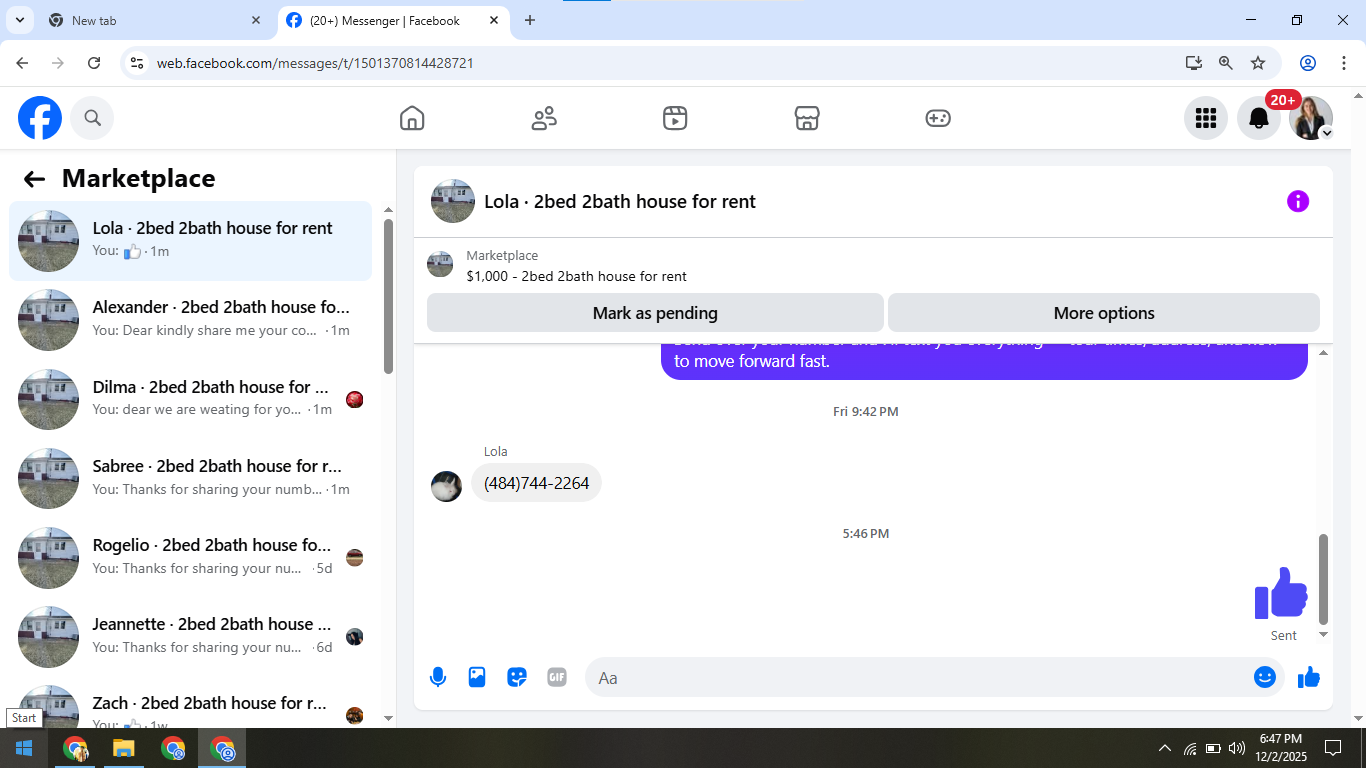Screen dimensions: 1366x768
Task: View site information icon
Action: [137, 63]
